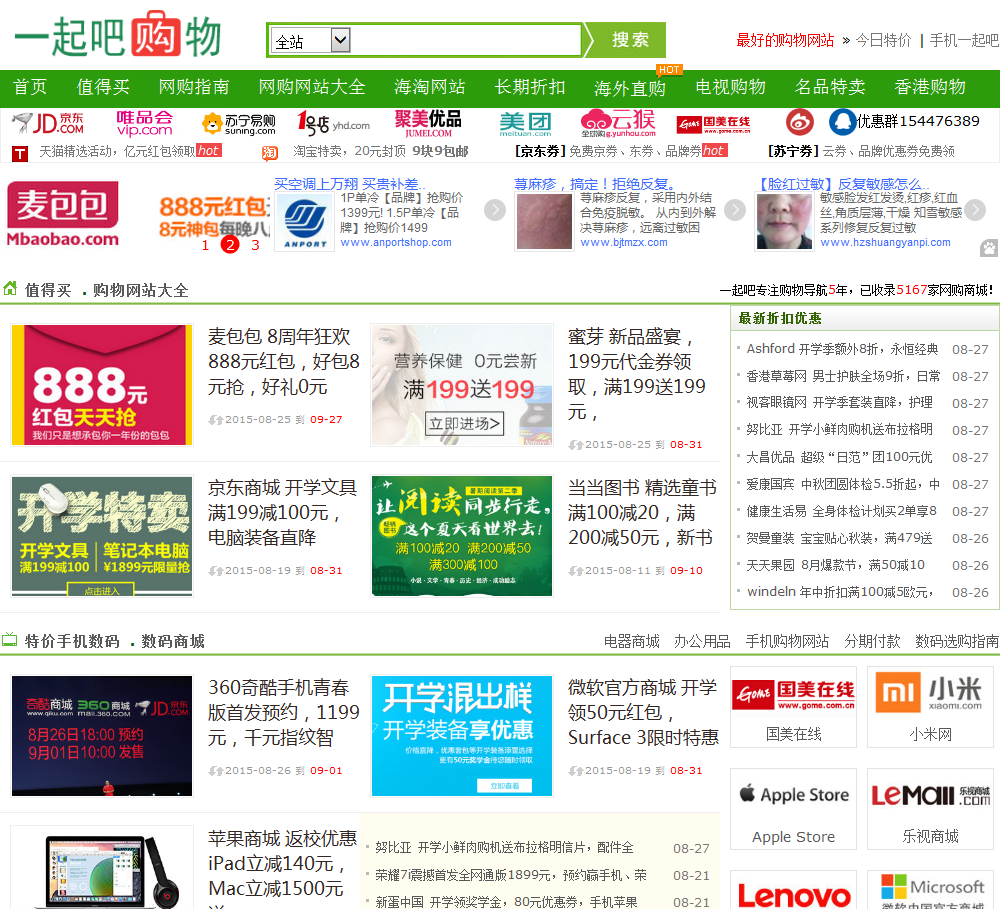
Task: Click the red Tmall T icon
Action: [20, 153]
